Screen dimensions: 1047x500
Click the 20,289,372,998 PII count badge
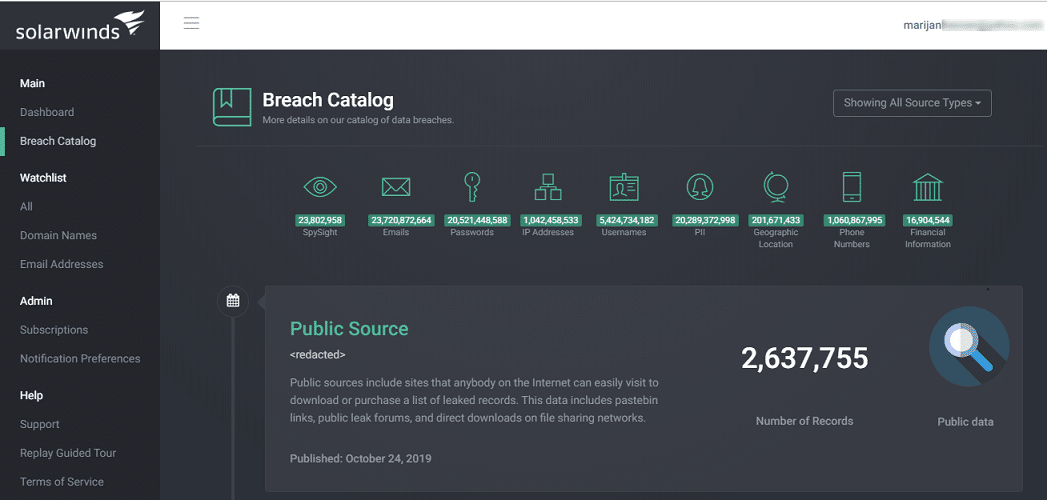(705, 220)
